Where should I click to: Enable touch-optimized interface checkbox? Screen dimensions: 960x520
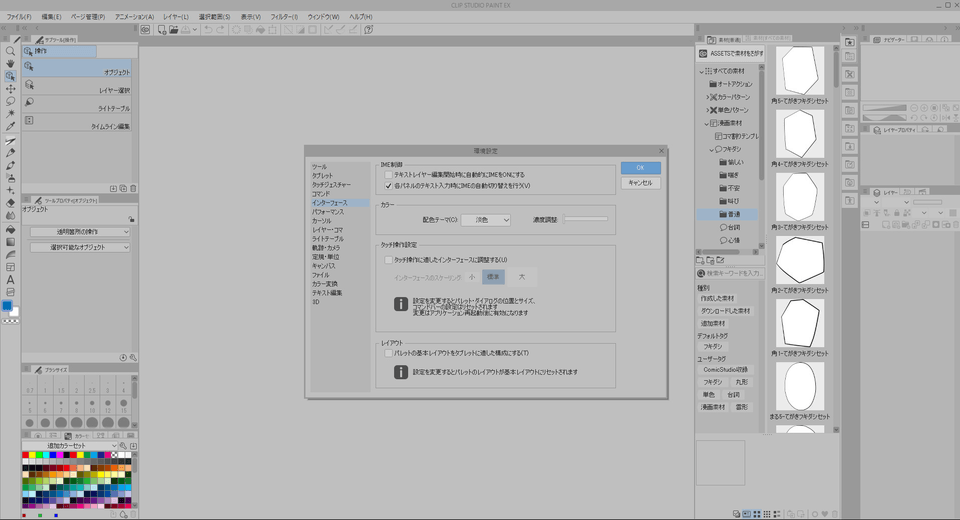click(389, 260)
